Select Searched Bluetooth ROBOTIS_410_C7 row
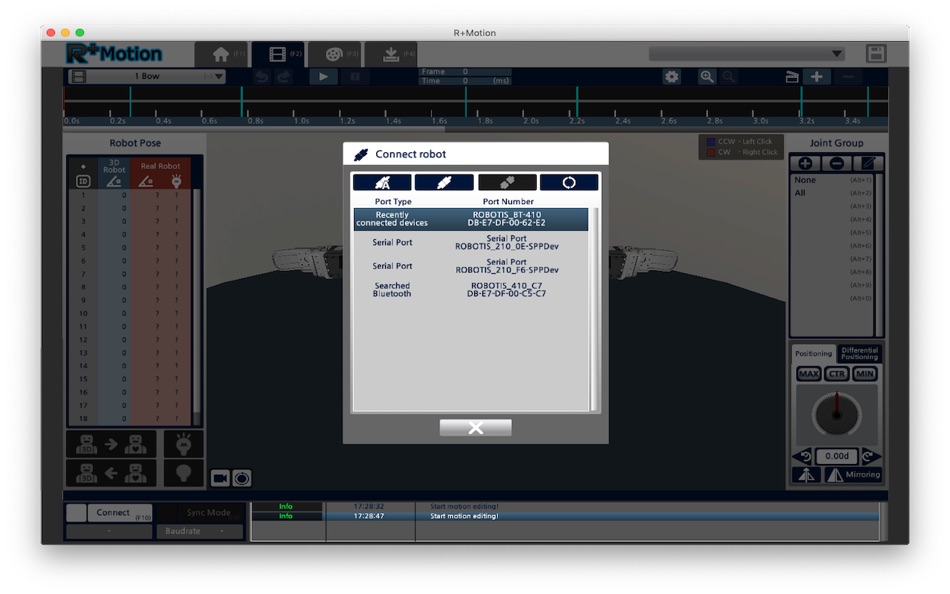 pos(471,290)
